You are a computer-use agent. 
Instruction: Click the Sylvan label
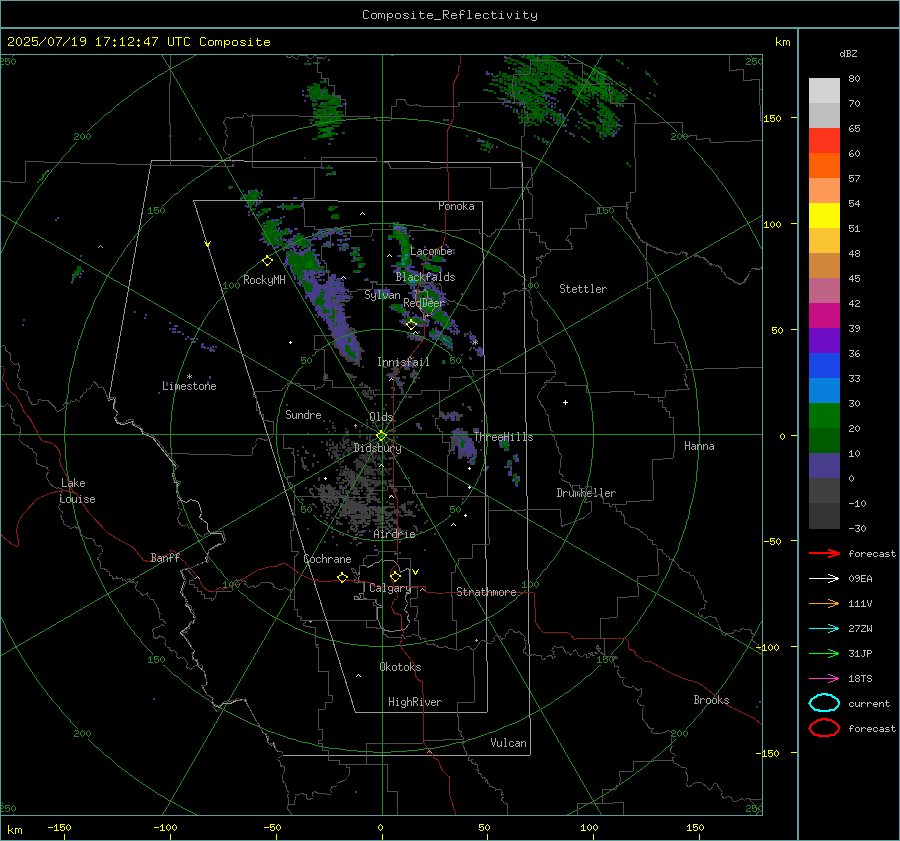[x=382, y=295]
